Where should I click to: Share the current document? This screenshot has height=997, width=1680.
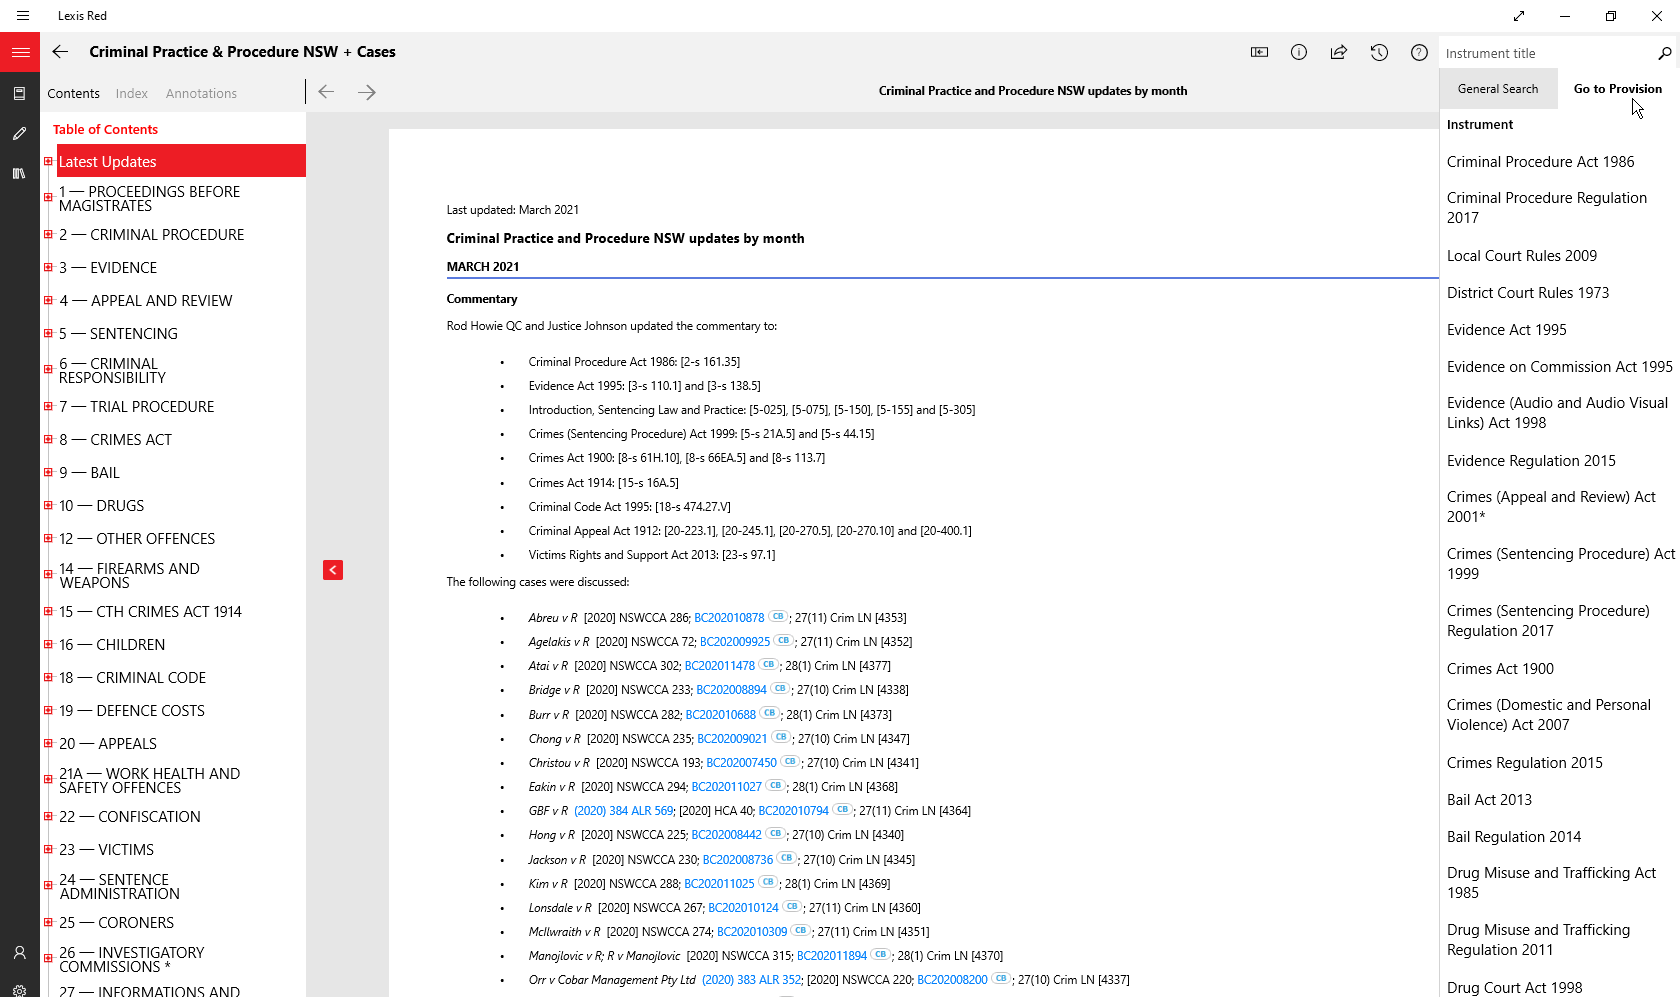coord(1339,52)
